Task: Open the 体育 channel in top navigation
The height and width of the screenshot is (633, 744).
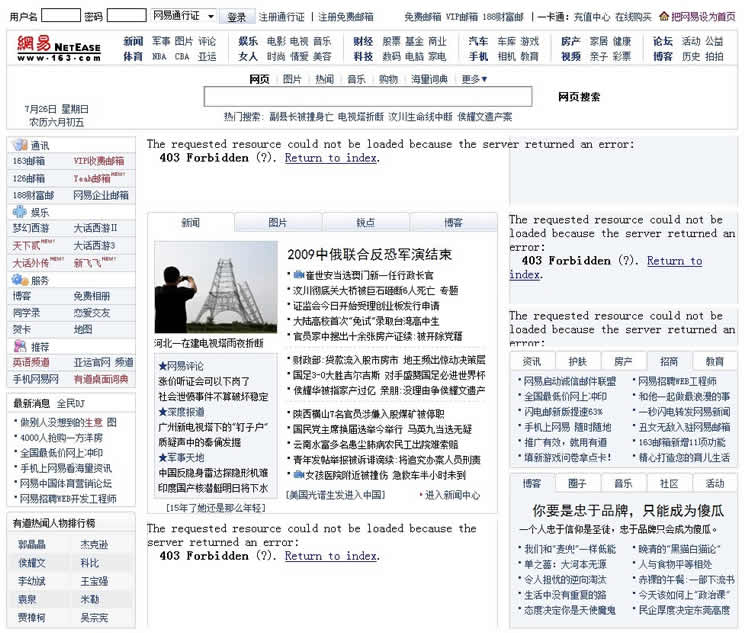Action: (133, 56)
